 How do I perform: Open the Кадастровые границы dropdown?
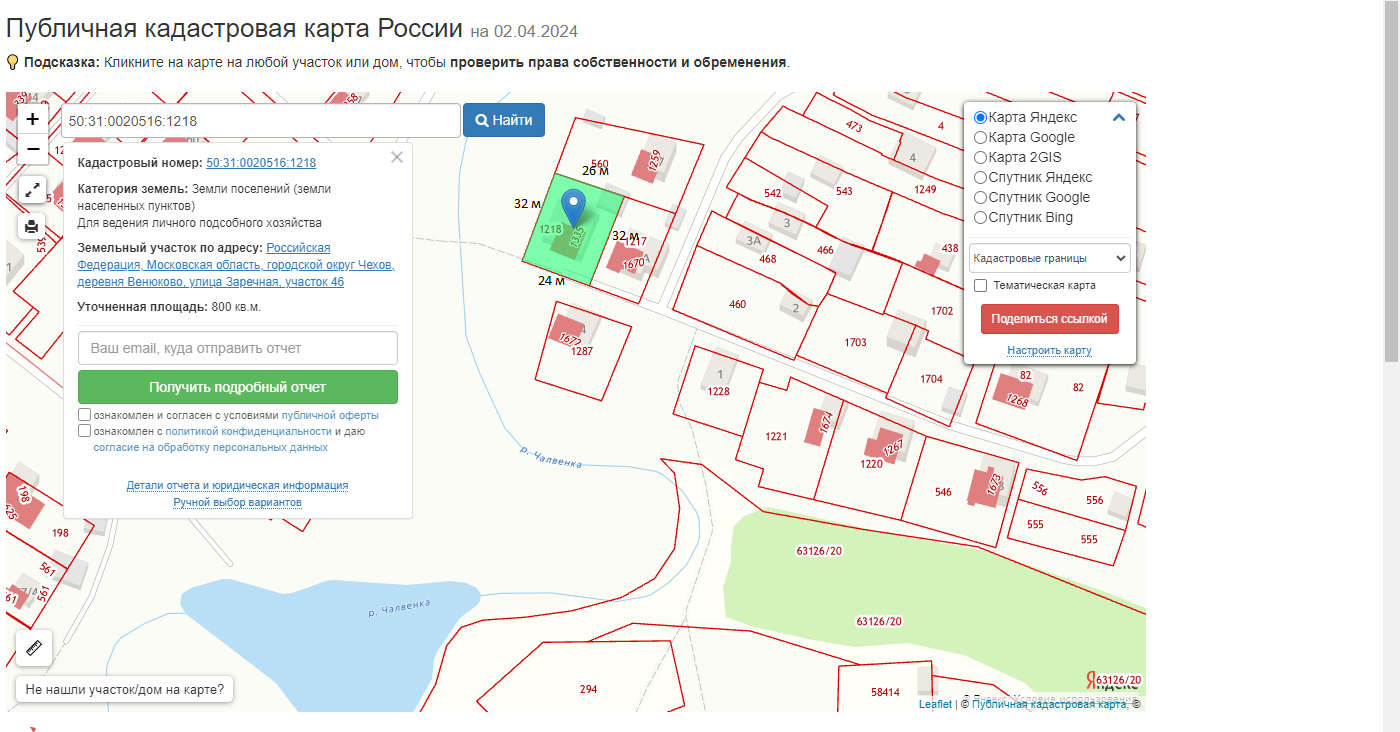pyautogui.click(x=1050, y=258)
